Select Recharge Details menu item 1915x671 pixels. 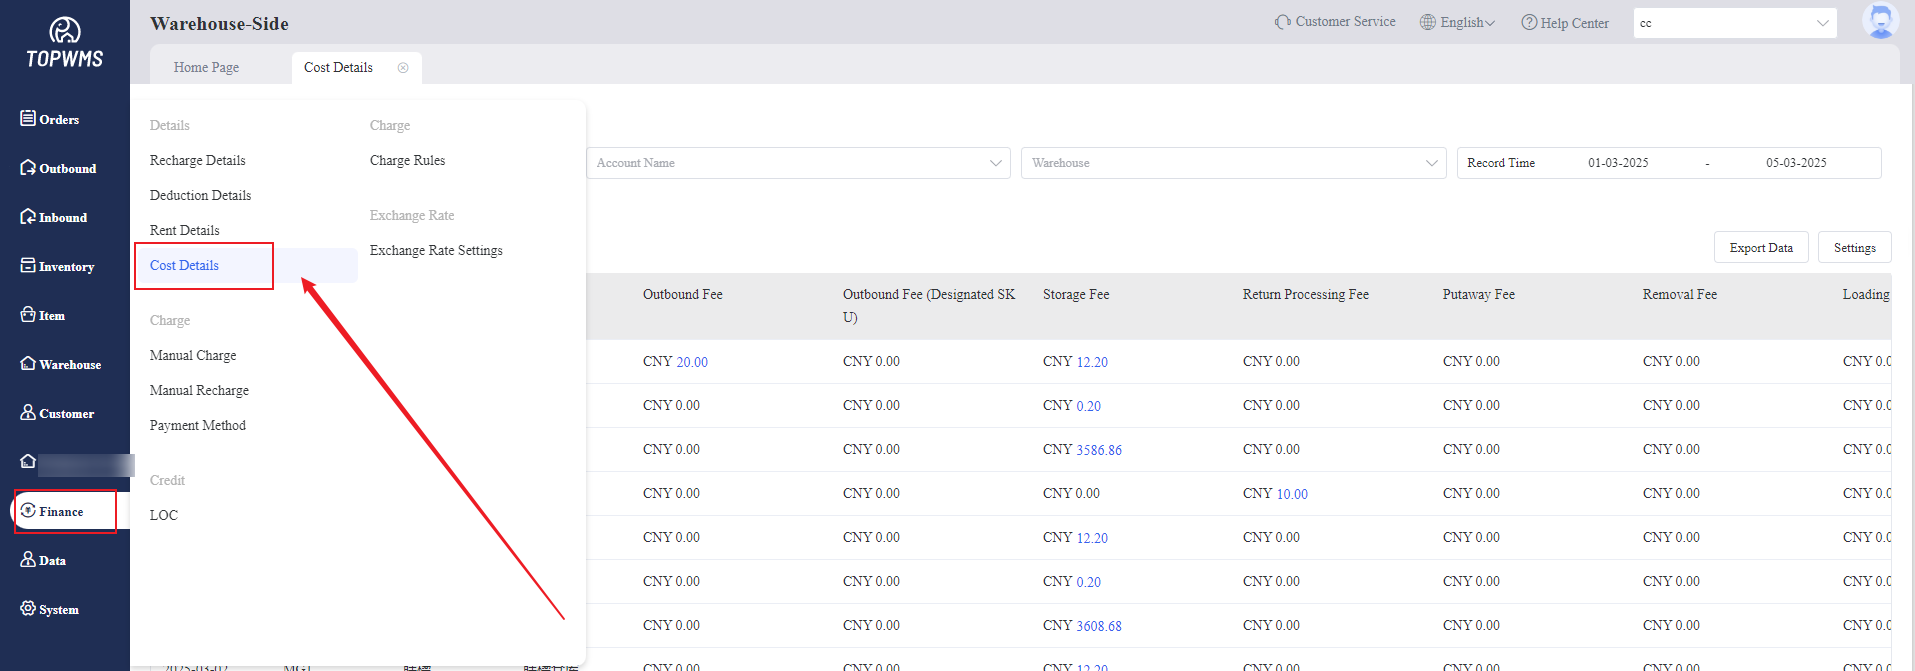click(x=198, y=160)
